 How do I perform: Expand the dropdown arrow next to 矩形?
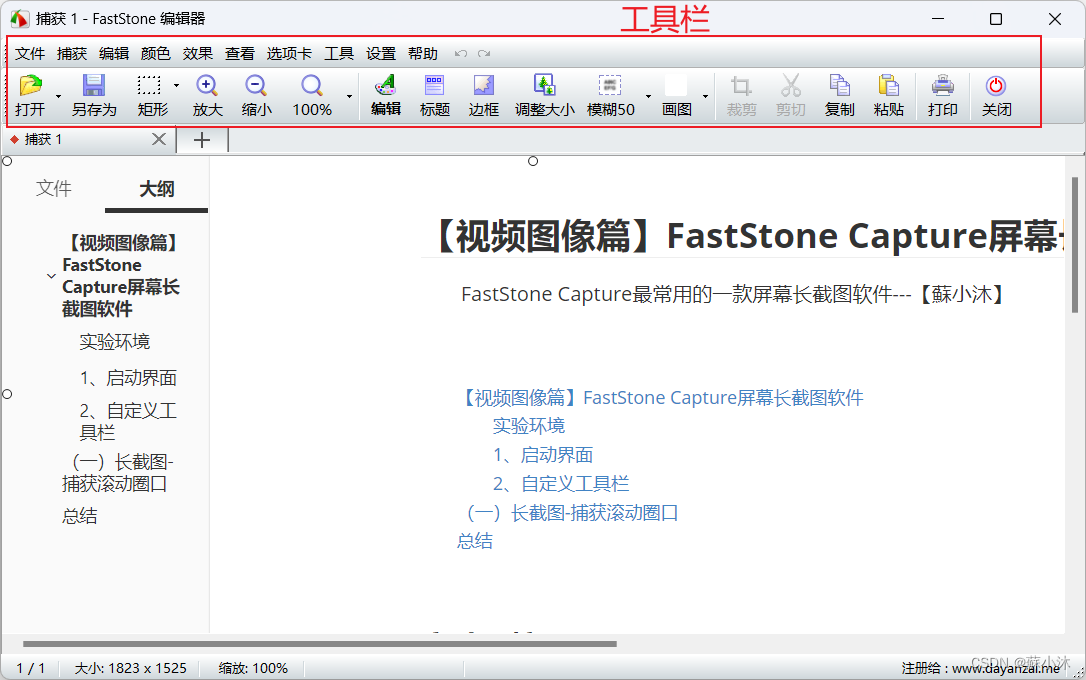tap(177, 85)
